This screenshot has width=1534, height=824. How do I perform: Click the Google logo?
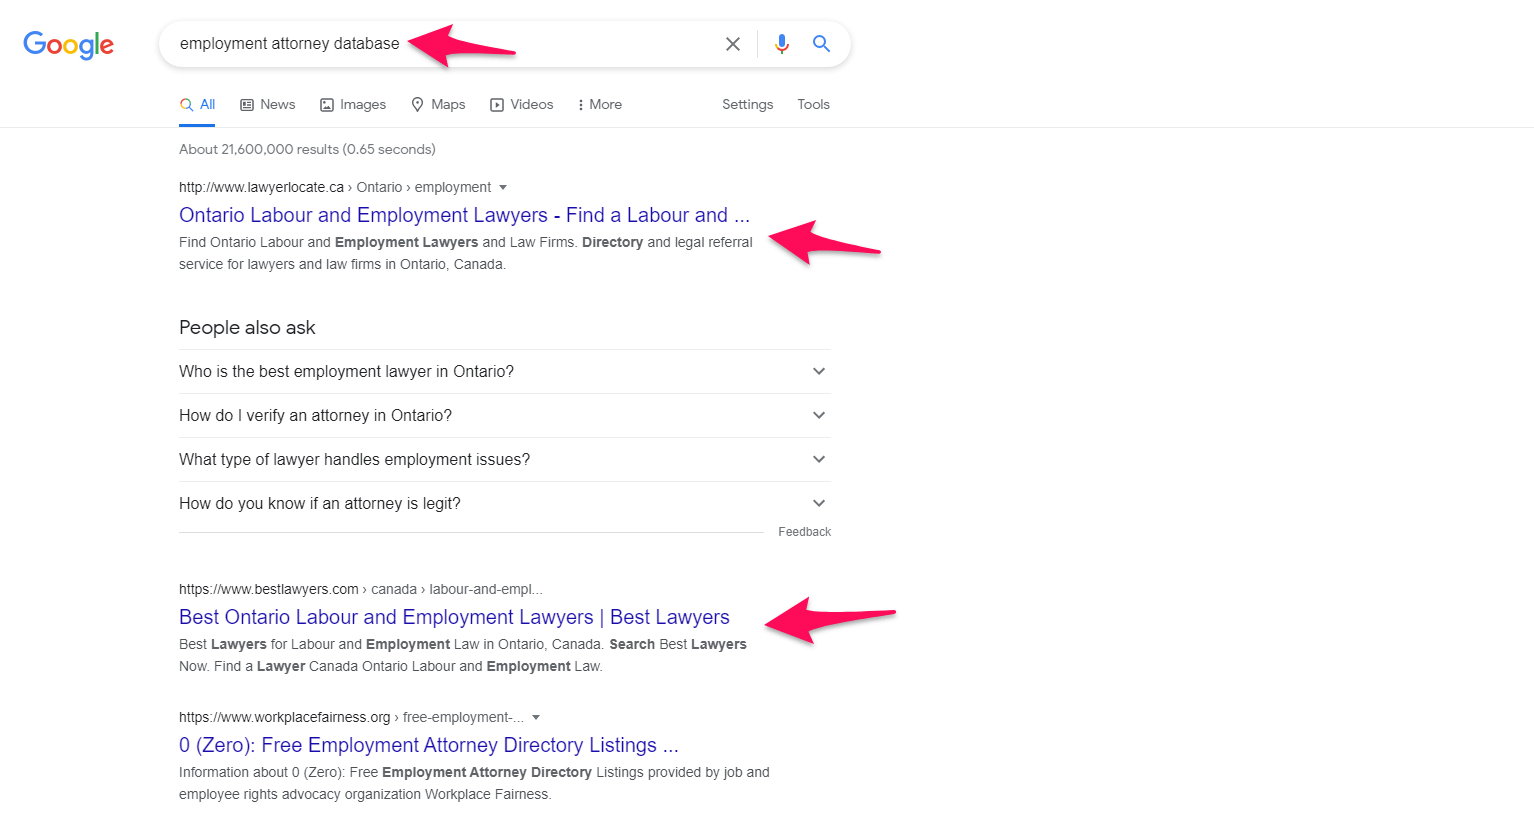pos(67,44)
